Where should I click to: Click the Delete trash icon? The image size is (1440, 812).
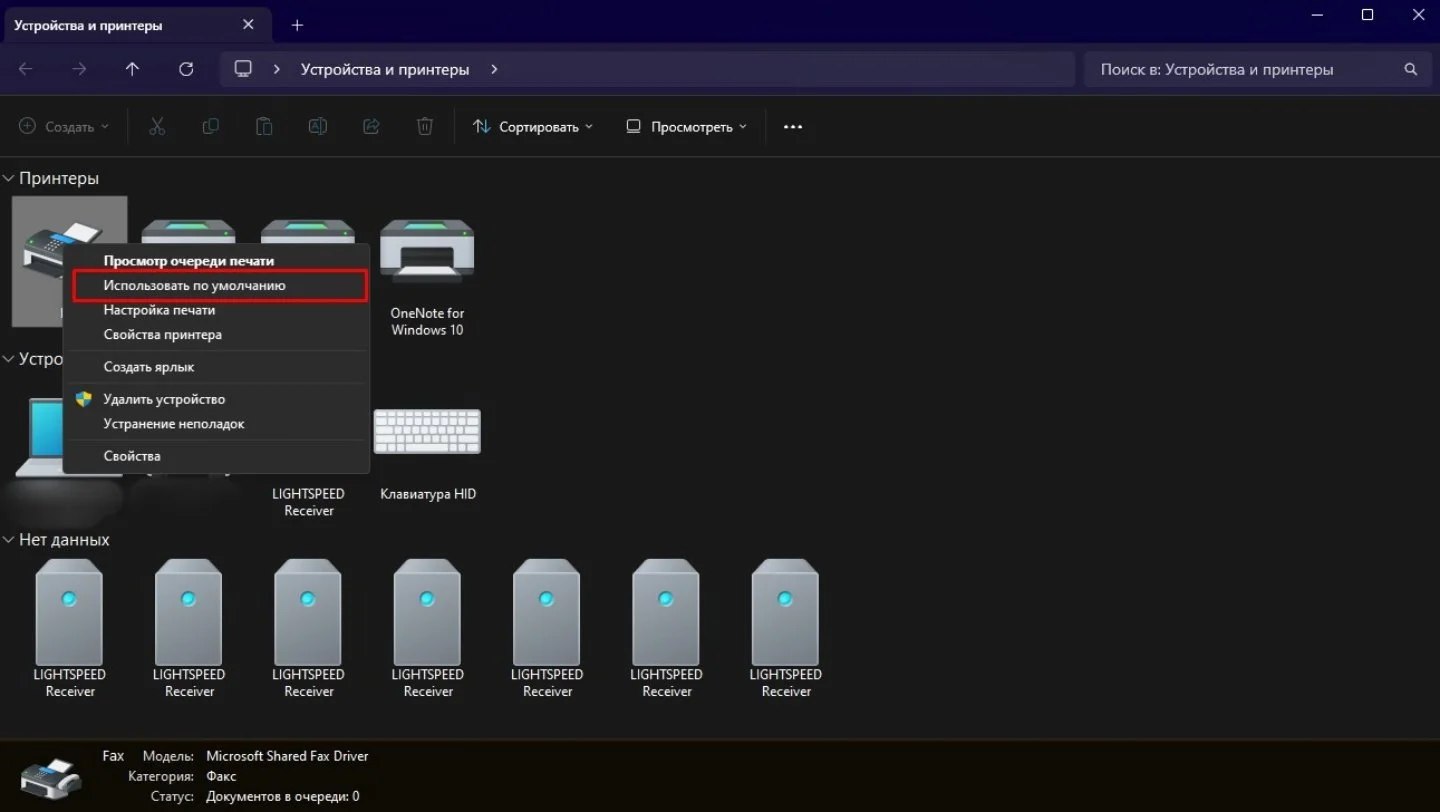(x=424, y=127)
